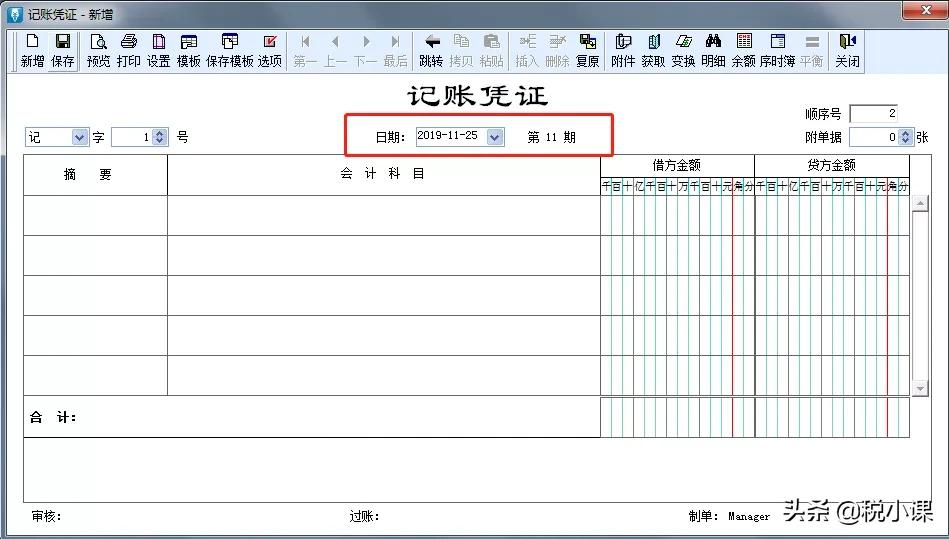The width and height of the screenshot is (949, 539).
Task: Click the first row 贷方金额 cell
Action: click(x=832, y=215)
